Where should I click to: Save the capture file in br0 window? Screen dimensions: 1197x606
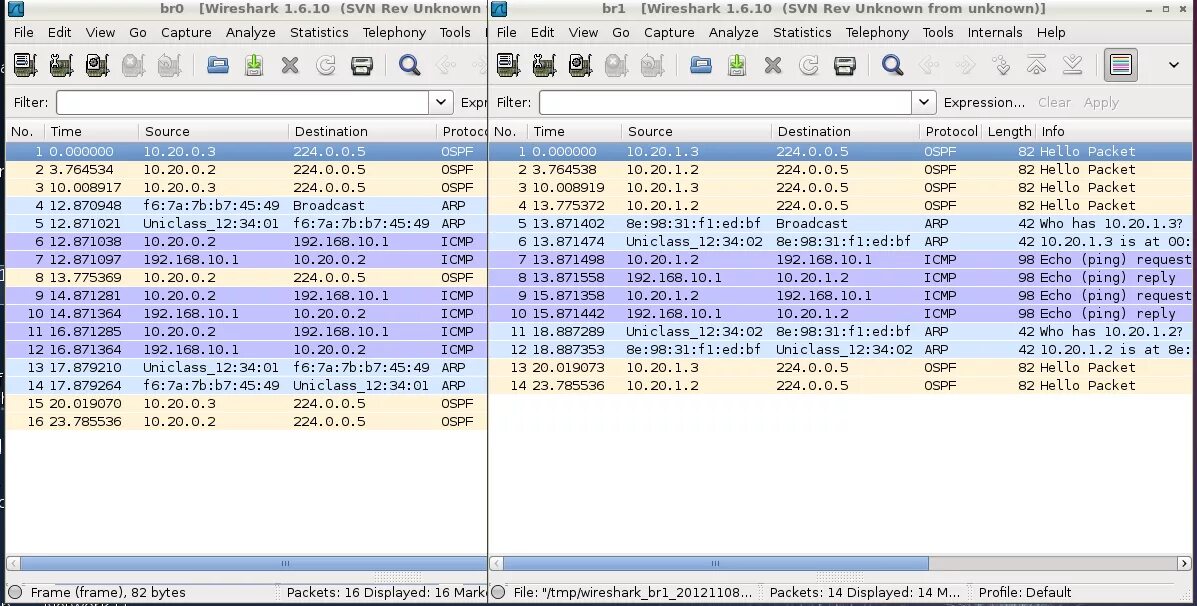click(253, 66)
